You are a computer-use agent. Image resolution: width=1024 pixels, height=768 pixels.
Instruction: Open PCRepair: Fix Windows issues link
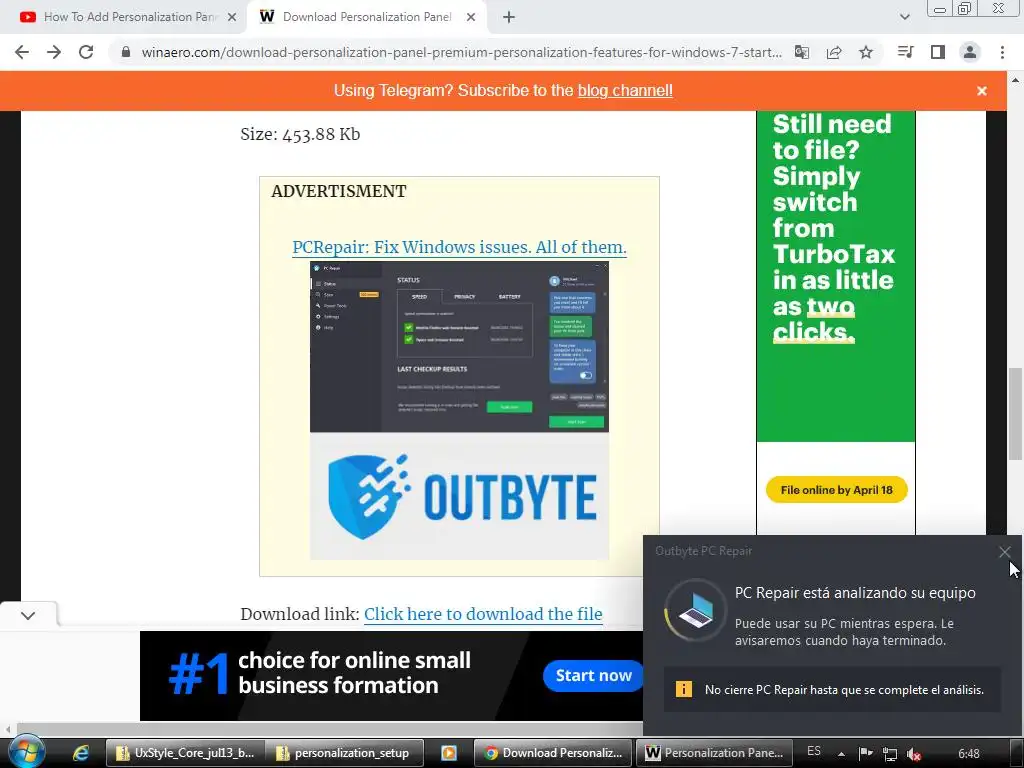[459, 248]
